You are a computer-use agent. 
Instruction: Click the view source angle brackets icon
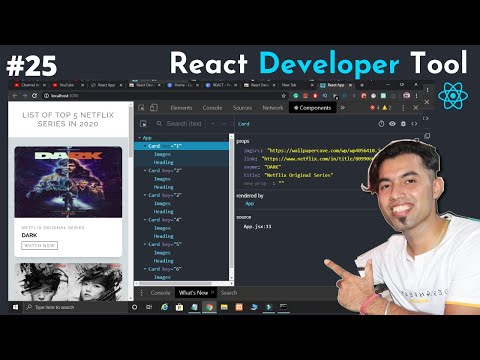(414, 124)
